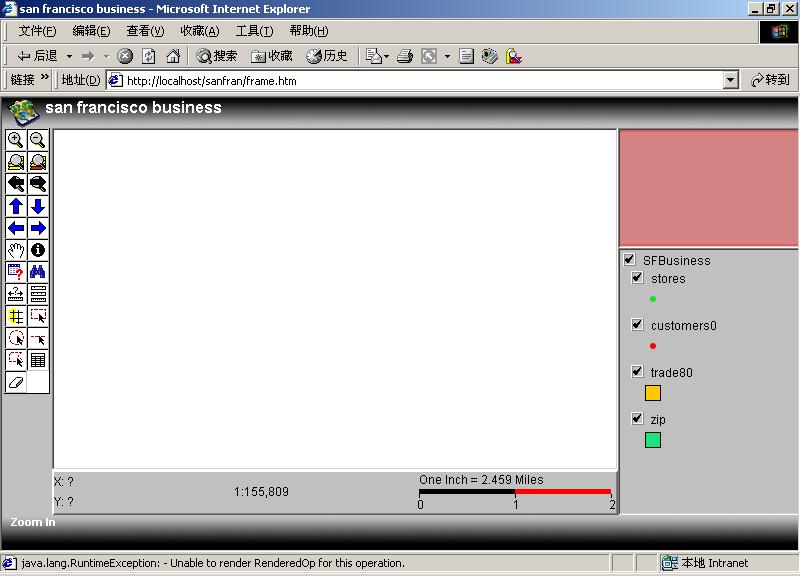
Task: Choose Select by Polygon tool
Action: 16,360
